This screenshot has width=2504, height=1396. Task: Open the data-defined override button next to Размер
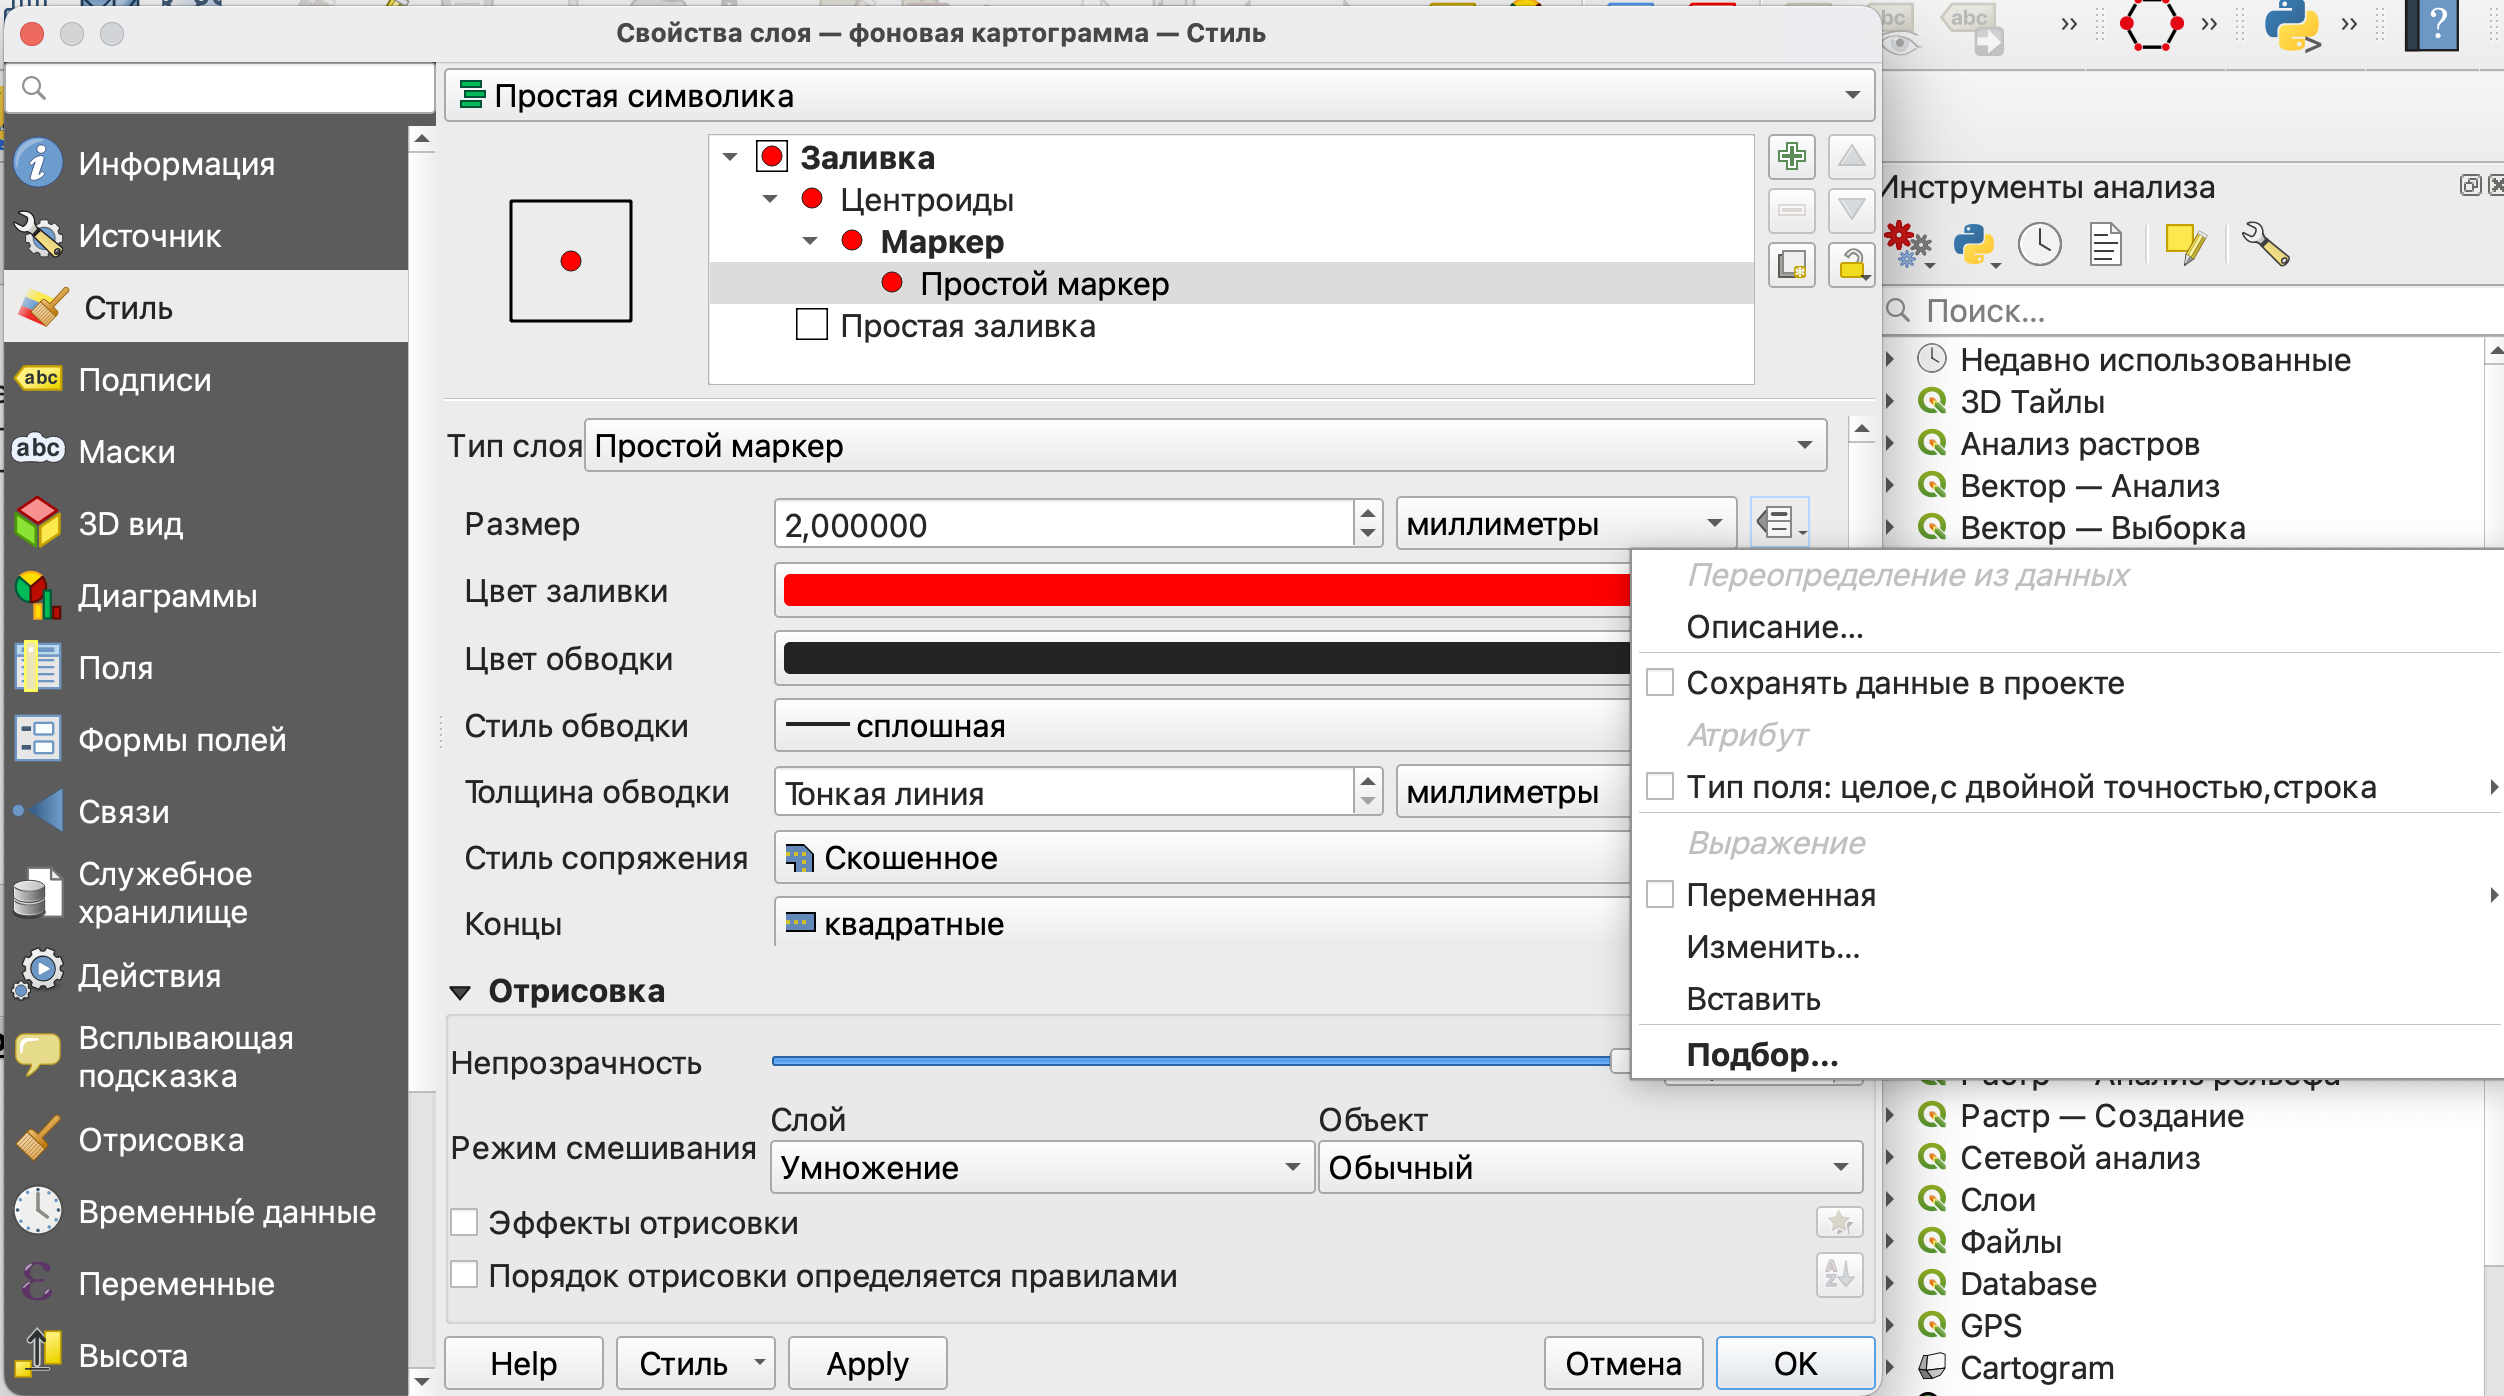(x=1779, y=523)
